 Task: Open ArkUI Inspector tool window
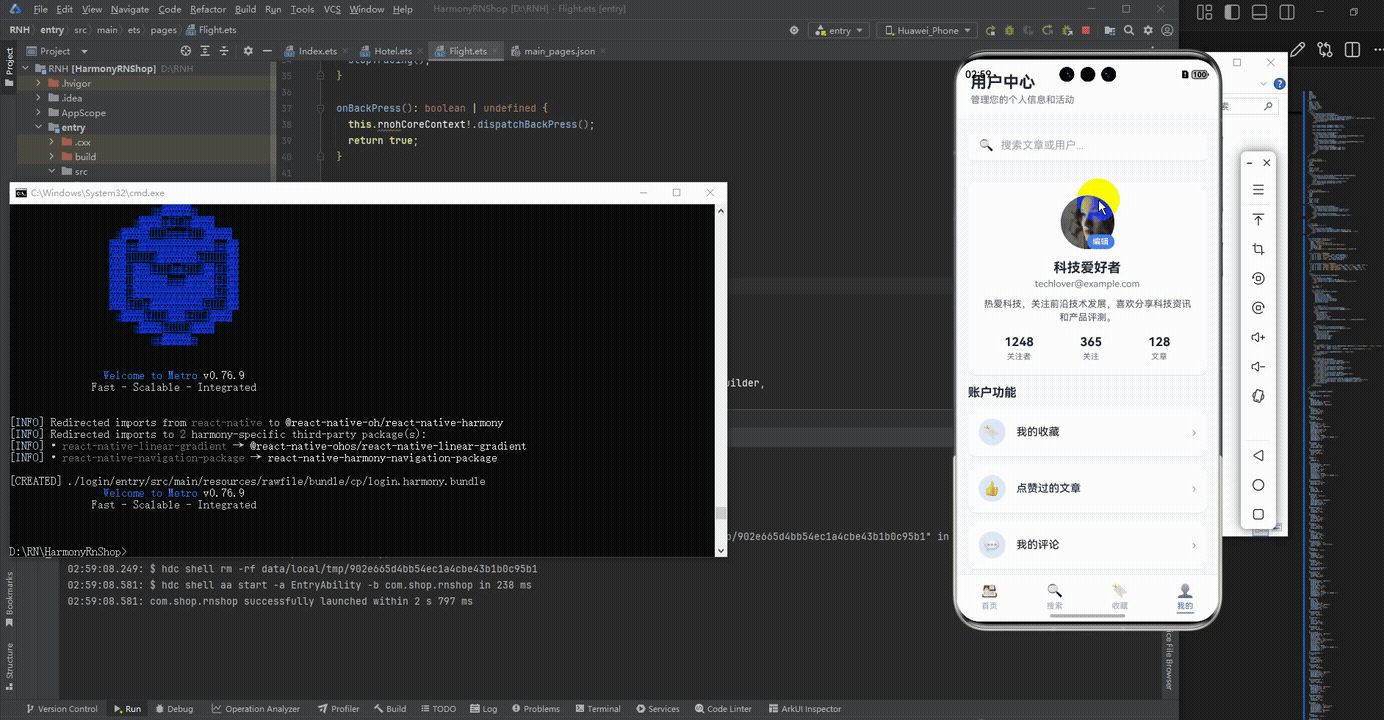pos(802,709)
